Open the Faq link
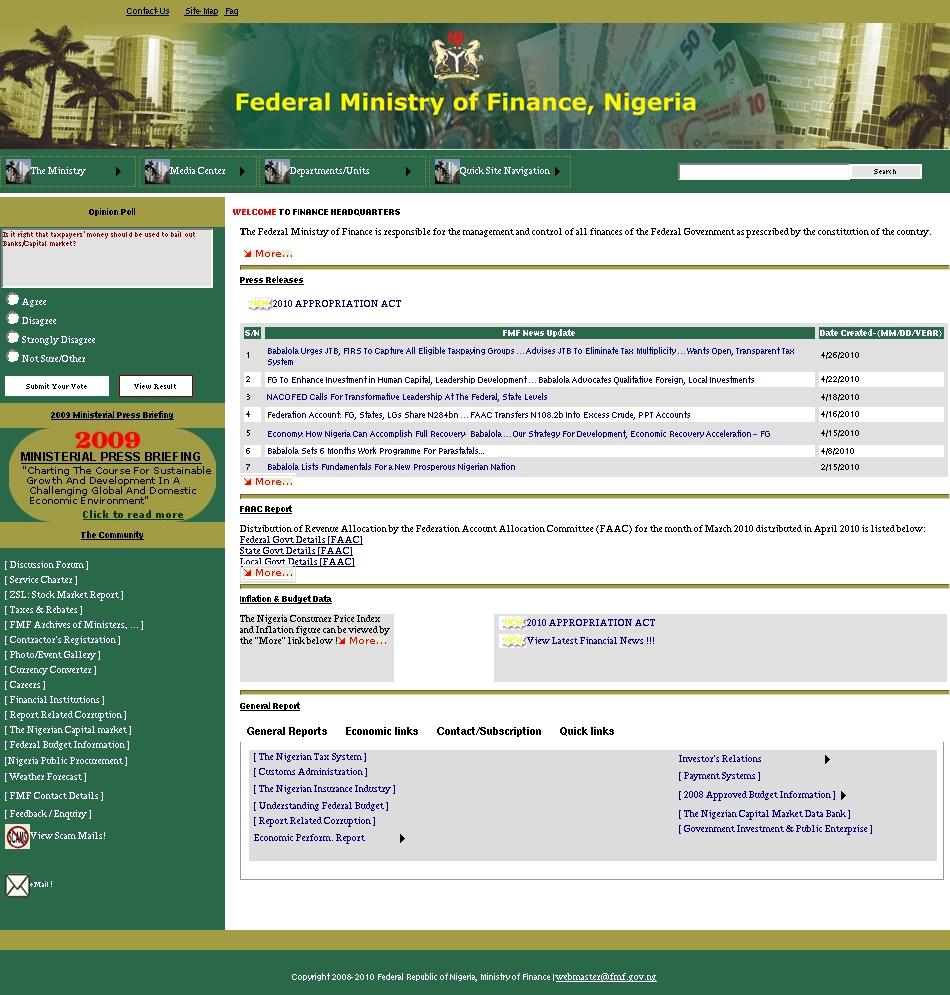Screen dimensions: 950x995 tap(232, 11)
